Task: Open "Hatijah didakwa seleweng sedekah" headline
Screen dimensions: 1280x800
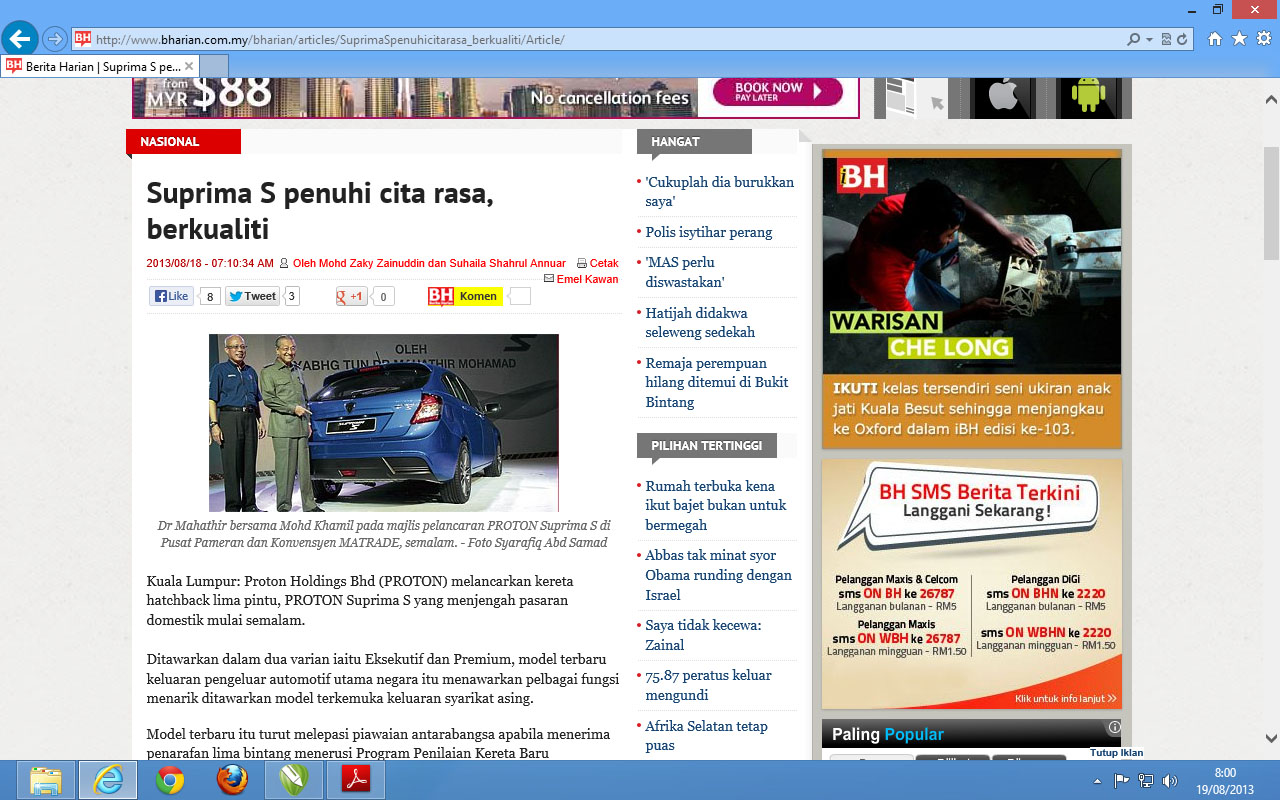Action: click(x=700, y=322)
